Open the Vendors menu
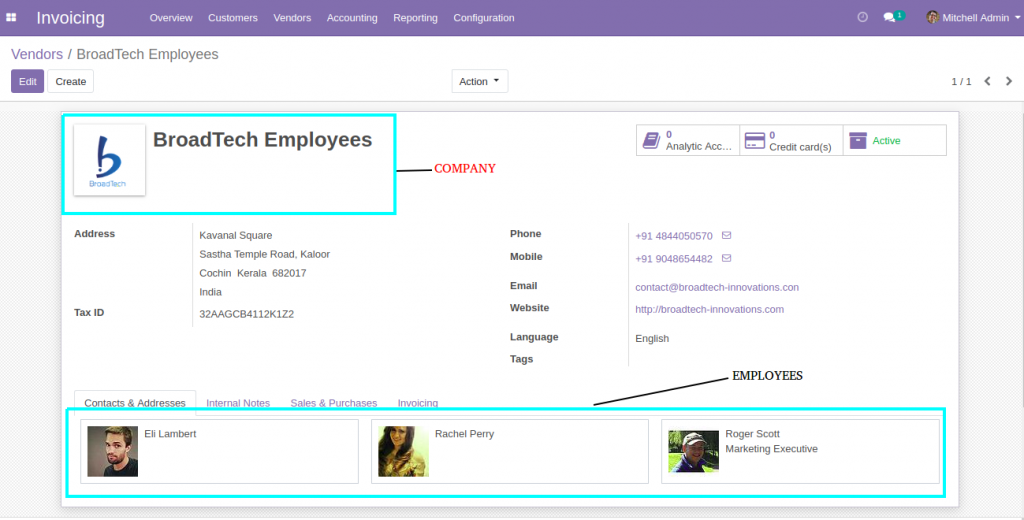1024x520 pixels. pyautogui.click(x=292, y=18)
